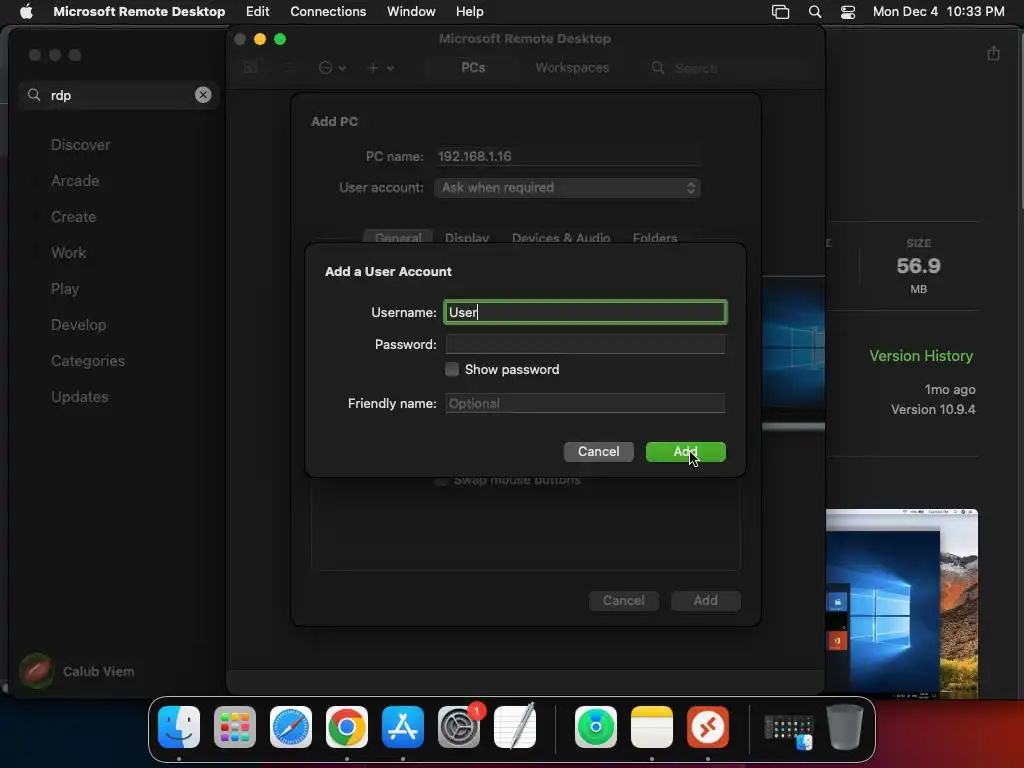Click the Add button in Add PC sheet

click(x=705, y=600)
